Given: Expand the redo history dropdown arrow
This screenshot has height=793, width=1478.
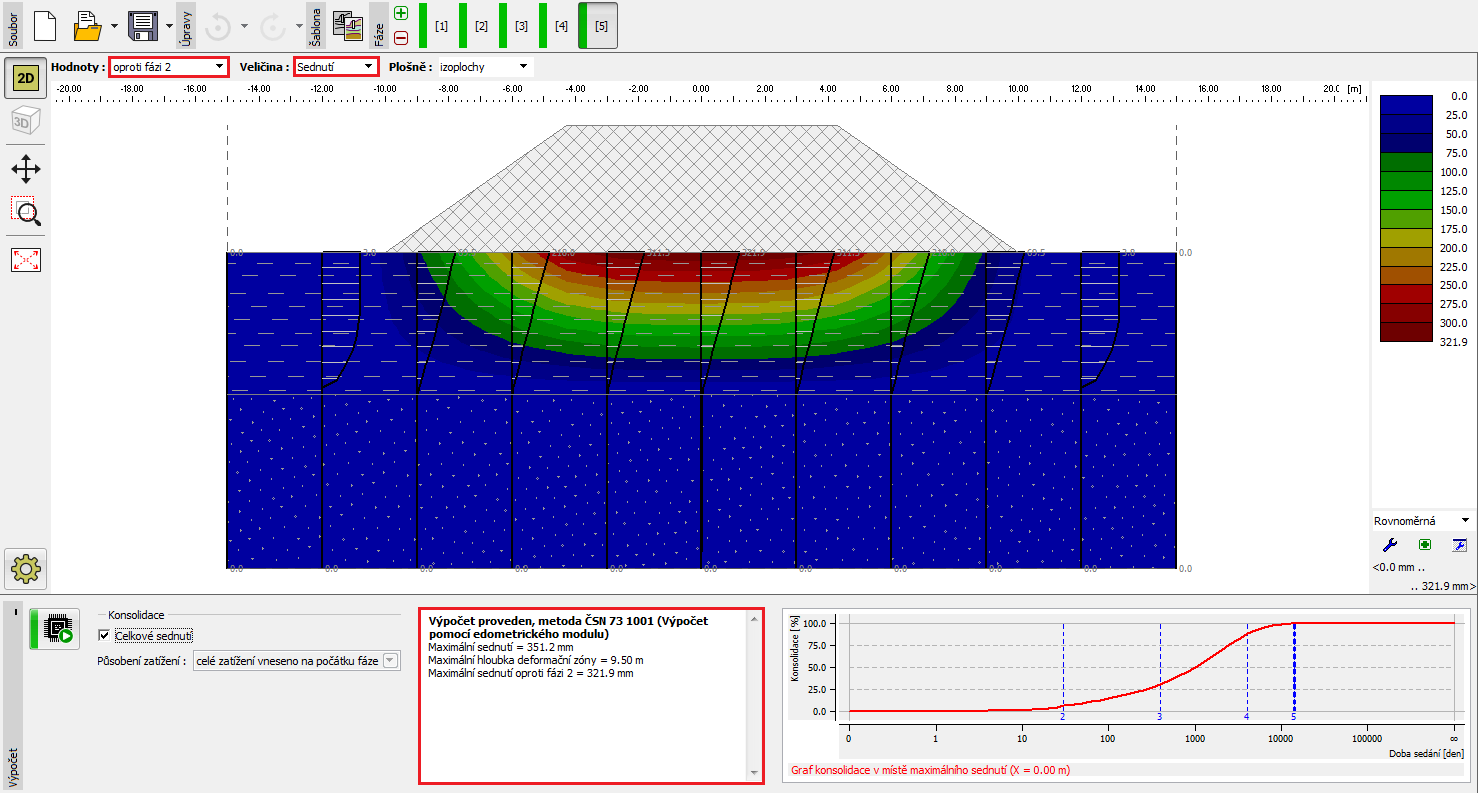Looking at the screenshot, I should point(299,26).
